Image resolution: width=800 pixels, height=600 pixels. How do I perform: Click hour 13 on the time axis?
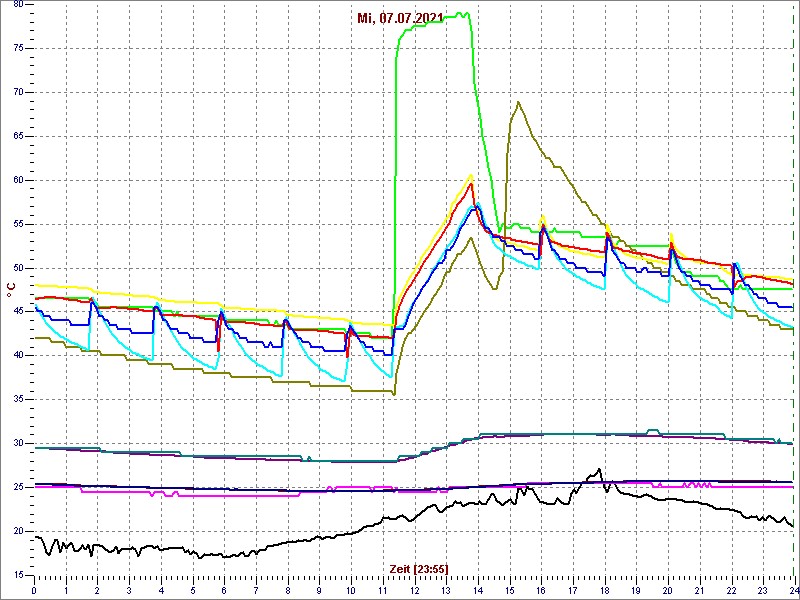point(445,590)
